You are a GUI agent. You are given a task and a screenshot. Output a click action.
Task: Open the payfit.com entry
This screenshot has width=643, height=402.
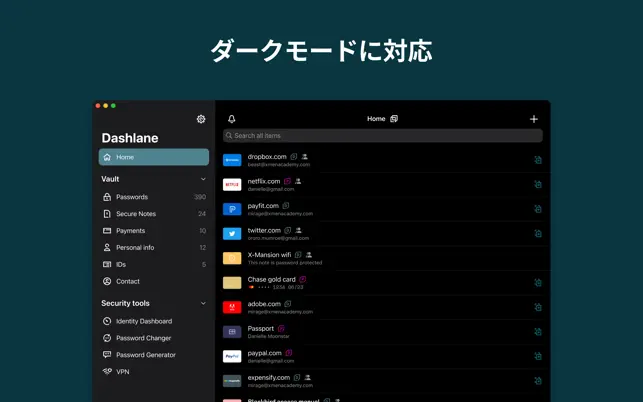tap(383, 209)
